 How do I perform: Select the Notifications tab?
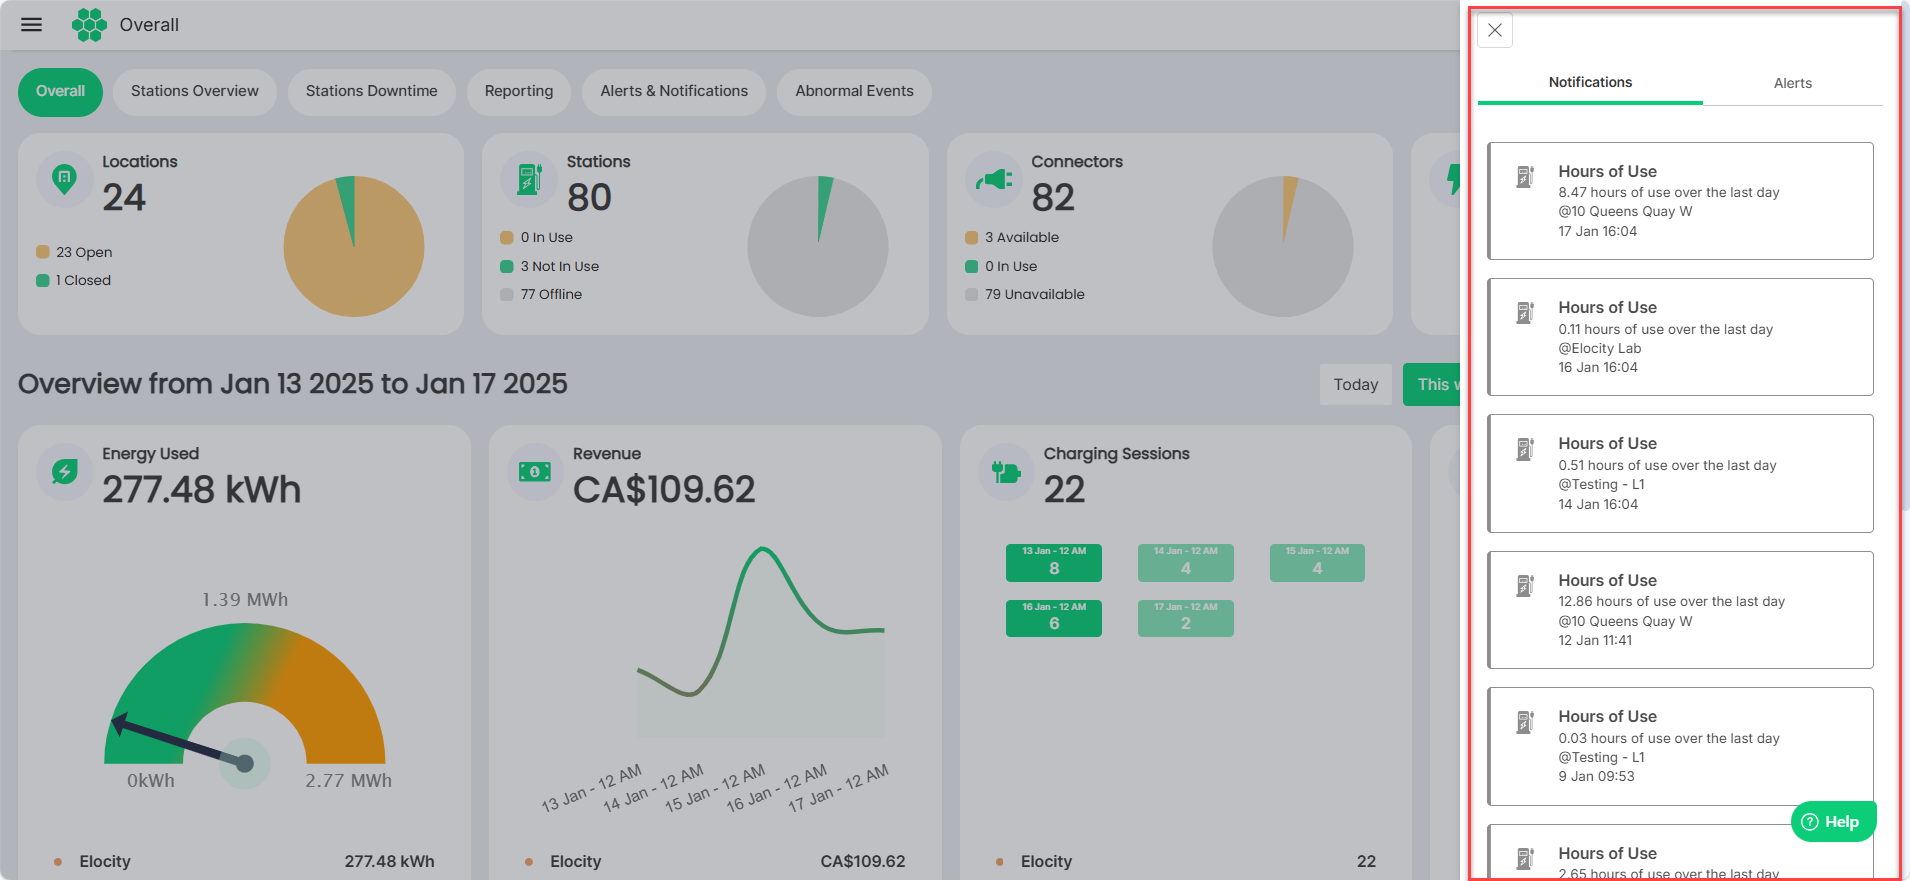pyautogui.click(x=1590, y=83)
